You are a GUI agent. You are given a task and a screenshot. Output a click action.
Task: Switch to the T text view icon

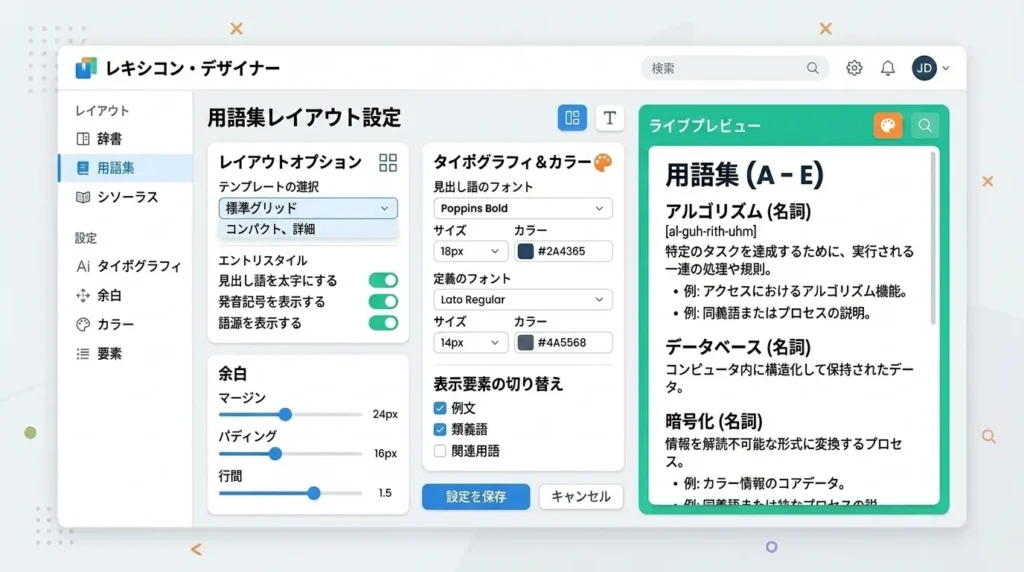pos(609,118)
